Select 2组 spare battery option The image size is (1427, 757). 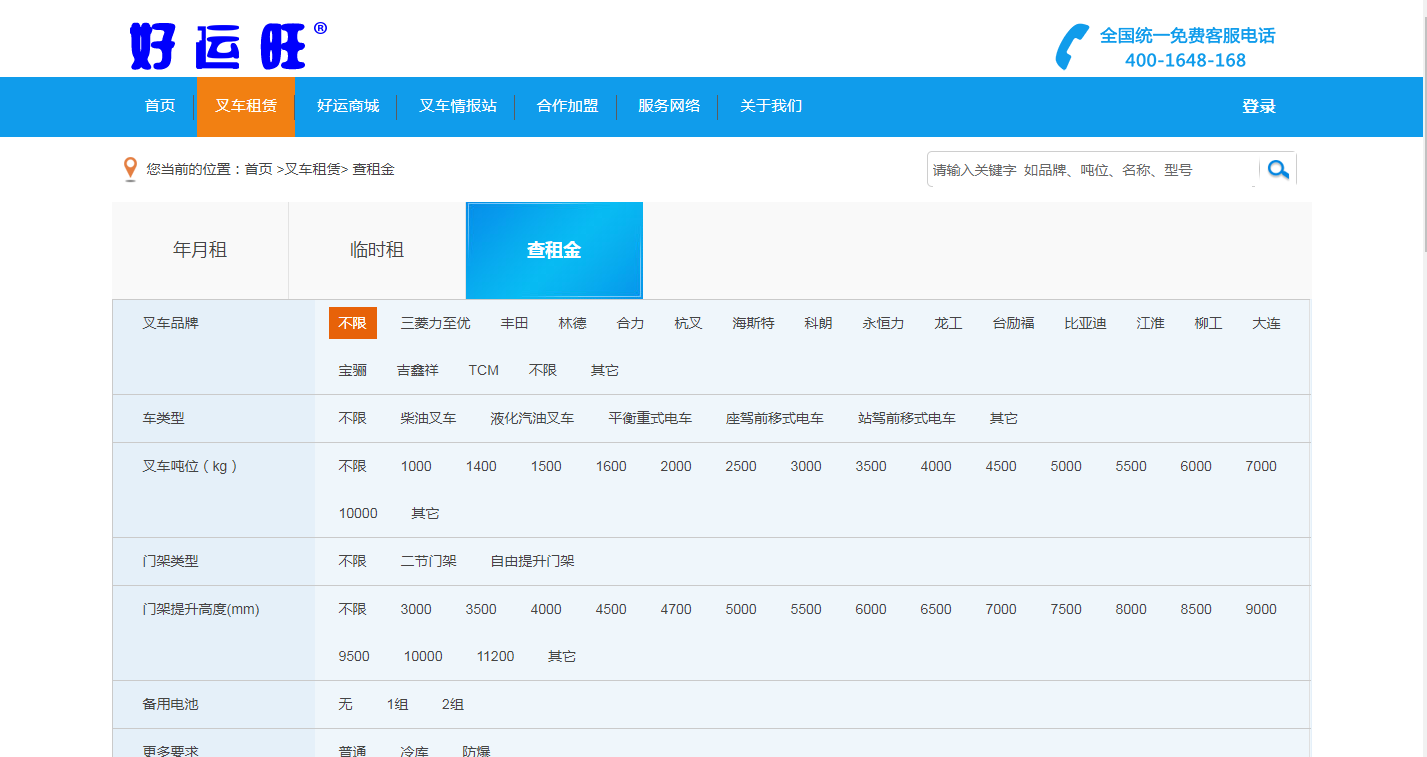pos(453,704)
